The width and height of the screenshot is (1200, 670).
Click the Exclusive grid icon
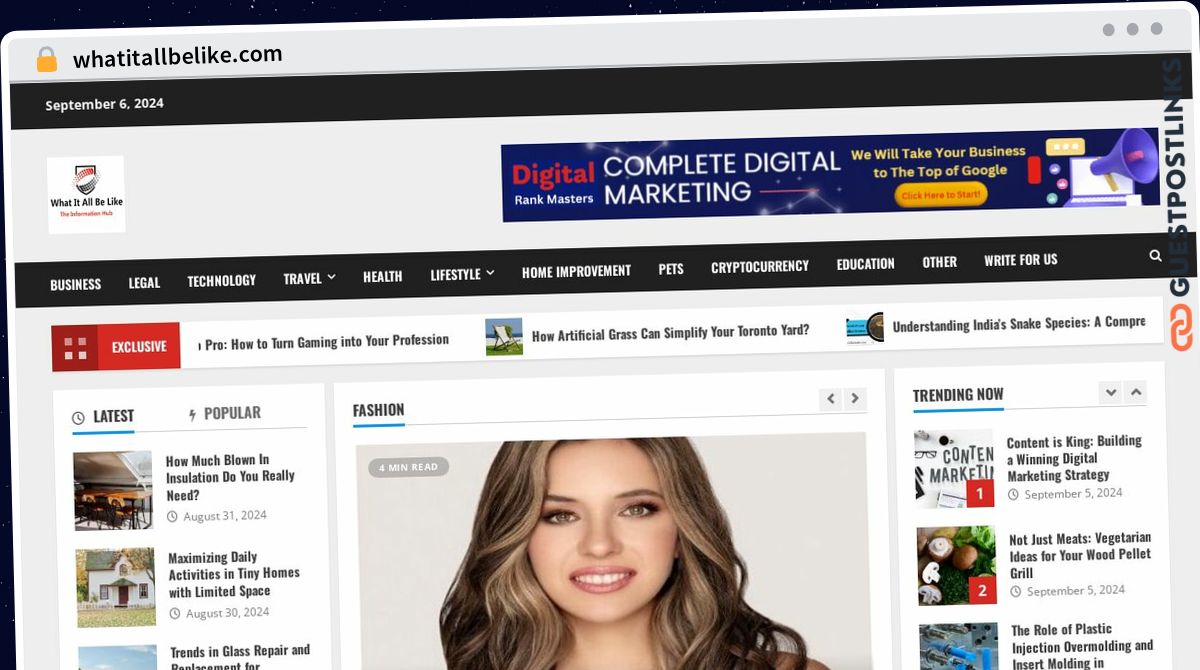click(75, 348)
